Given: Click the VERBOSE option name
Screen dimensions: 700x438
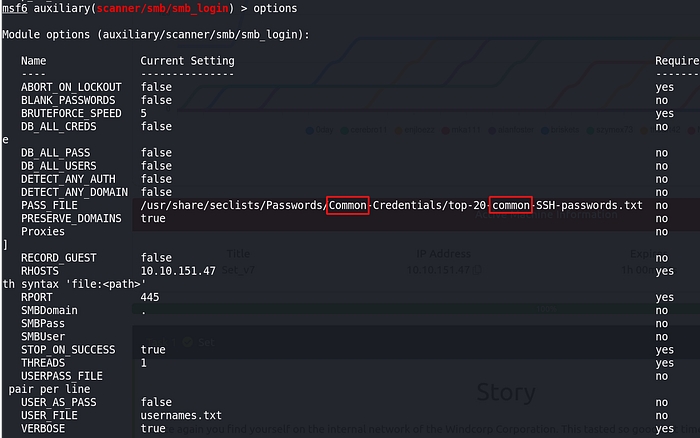Looking at the screenshot, I should [42, 427].
